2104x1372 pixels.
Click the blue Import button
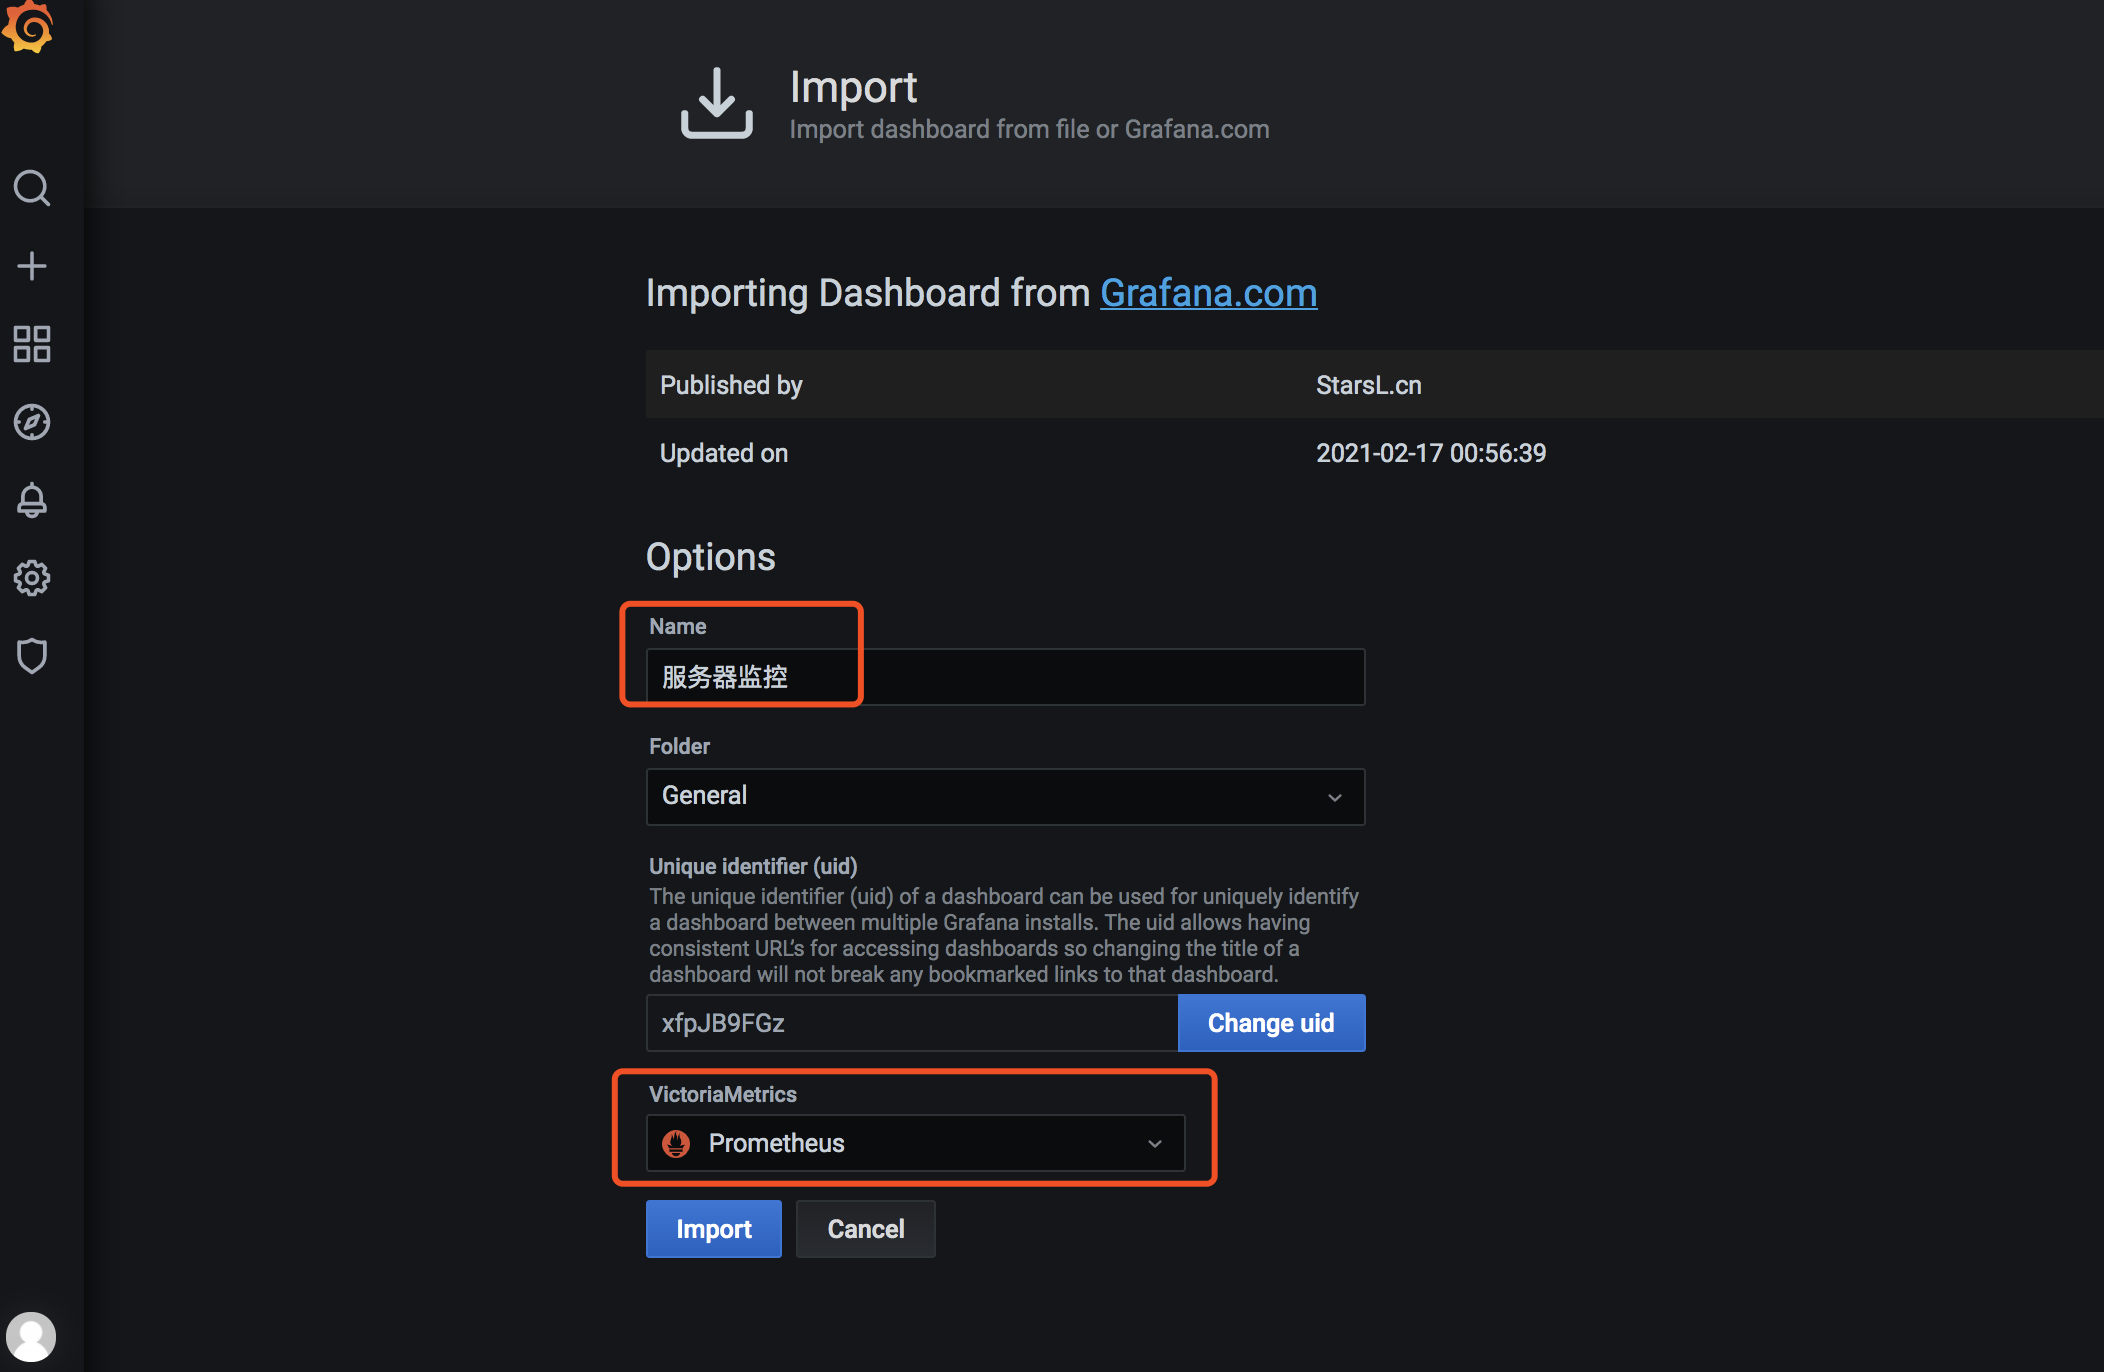tap(713, 1229)
